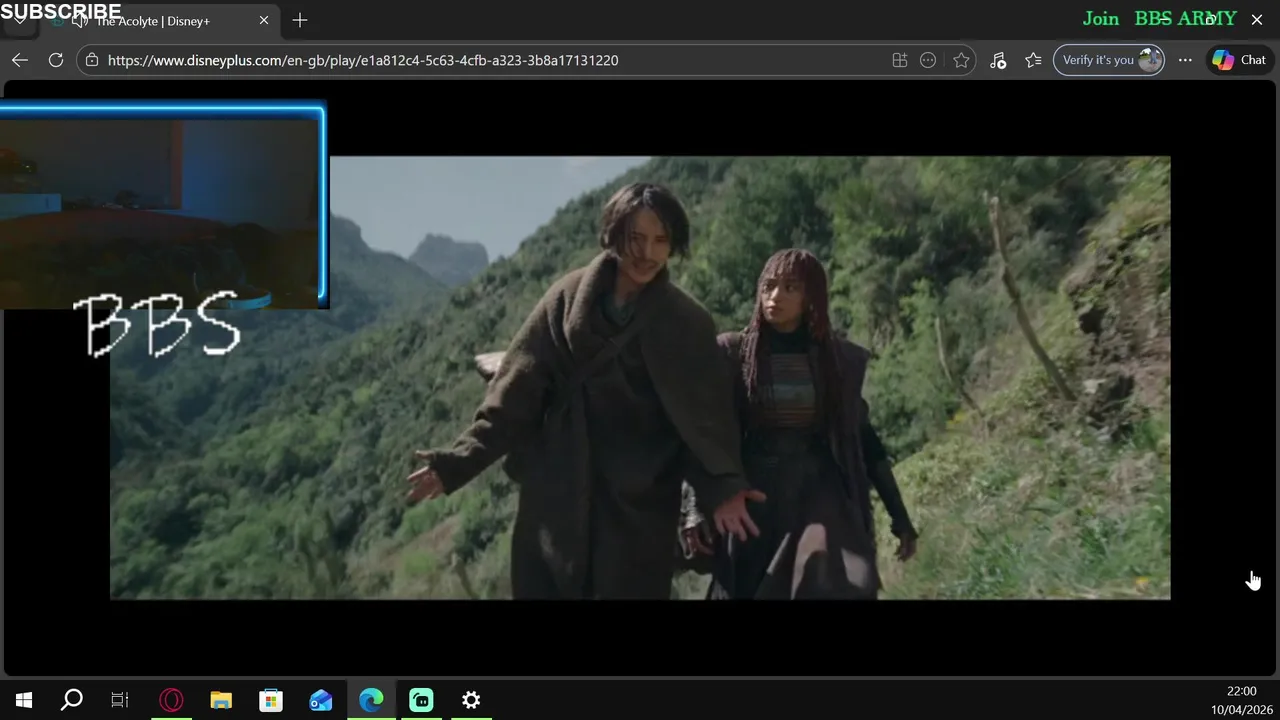View site information lock icon
Image resolution: width=1280 pixels, height=720 pixels.
[92, 60]
